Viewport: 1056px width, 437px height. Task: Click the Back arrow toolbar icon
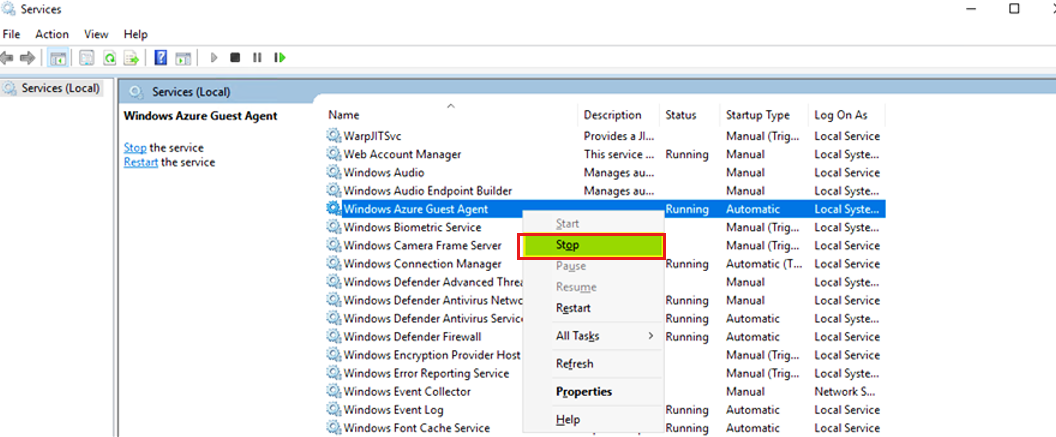[7, 58]
